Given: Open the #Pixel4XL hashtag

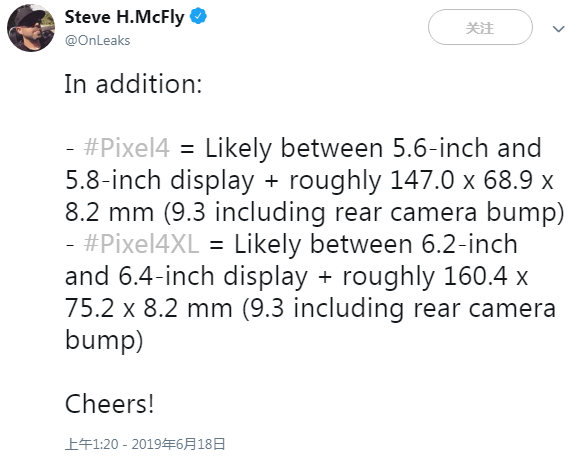Looking at the screenshot, I should click(x=141, y=244).
